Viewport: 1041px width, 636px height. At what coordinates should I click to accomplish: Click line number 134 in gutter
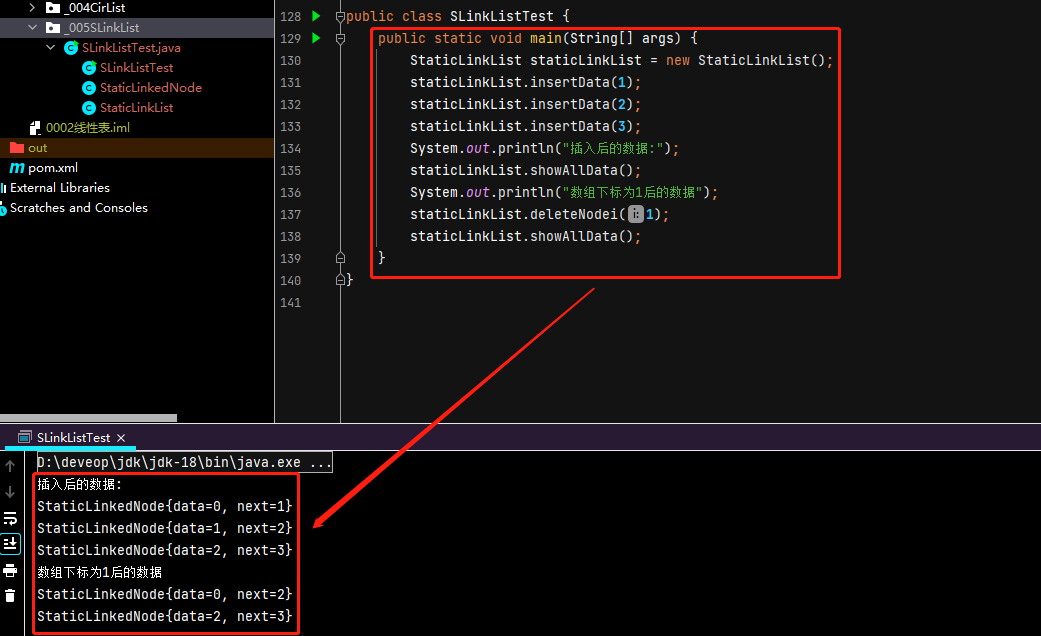[290, 149]
